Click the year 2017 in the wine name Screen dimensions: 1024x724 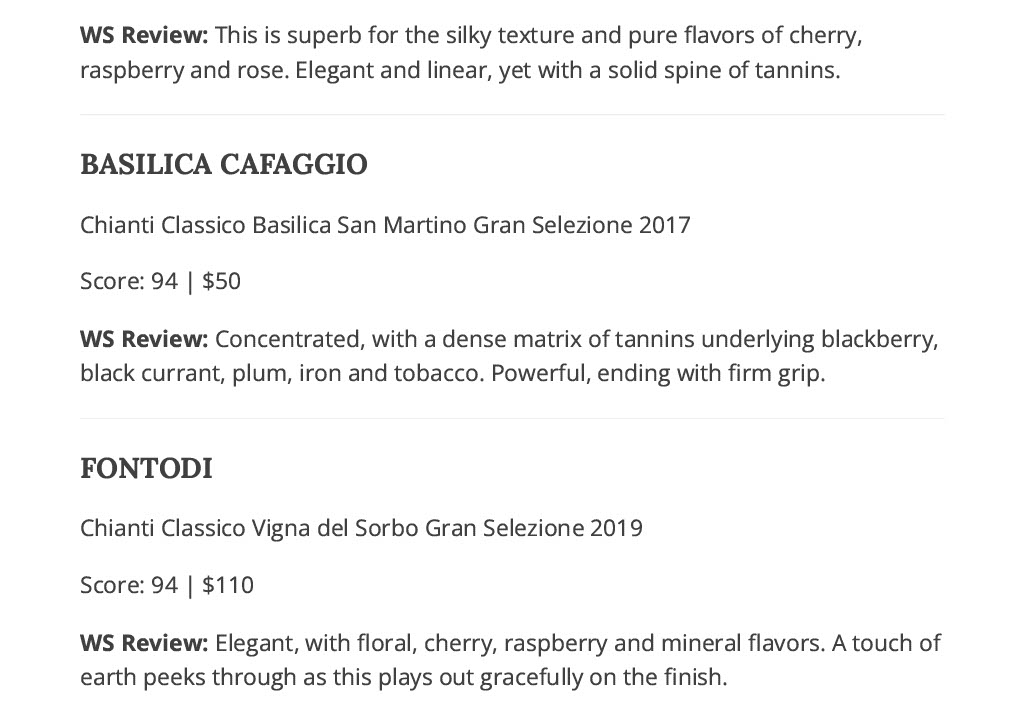(x=665, y=225)
